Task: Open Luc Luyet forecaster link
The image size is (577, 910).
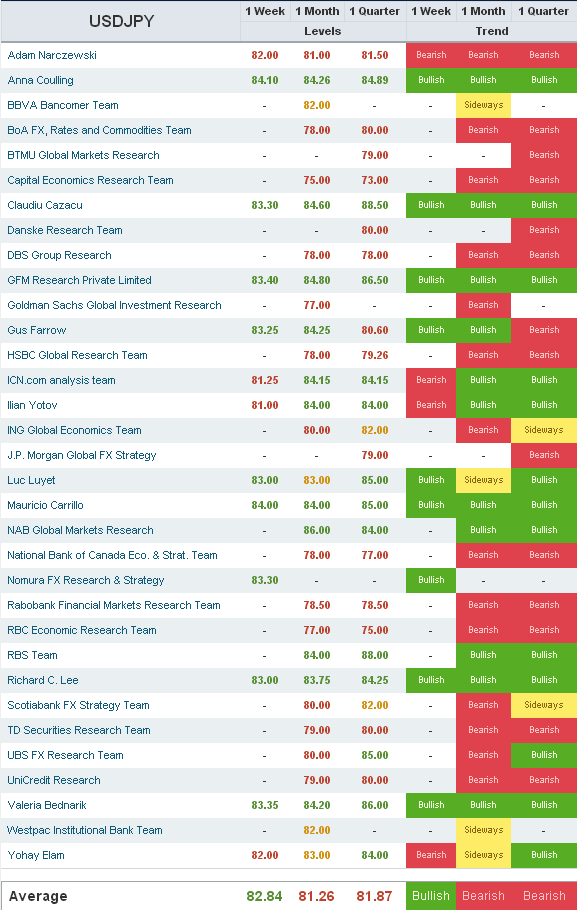Action: (31, 480)
